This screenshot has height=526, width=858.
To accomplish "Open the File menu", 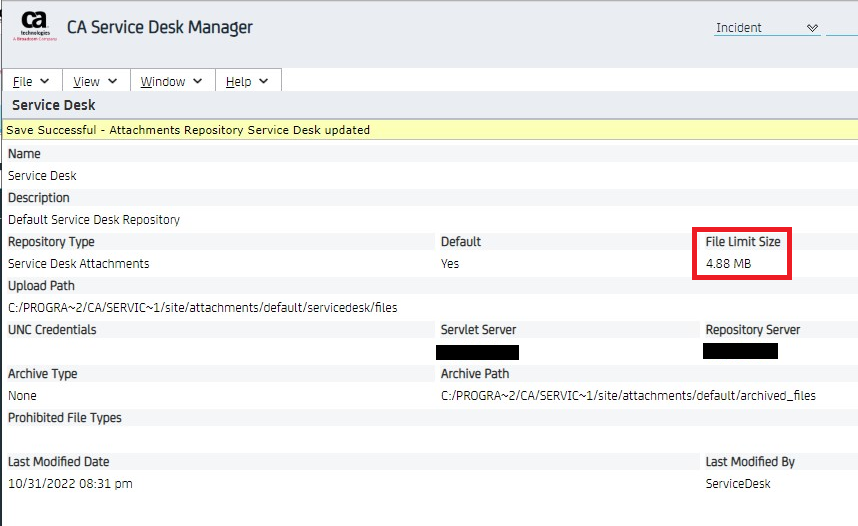I will (x=31, y=81).
